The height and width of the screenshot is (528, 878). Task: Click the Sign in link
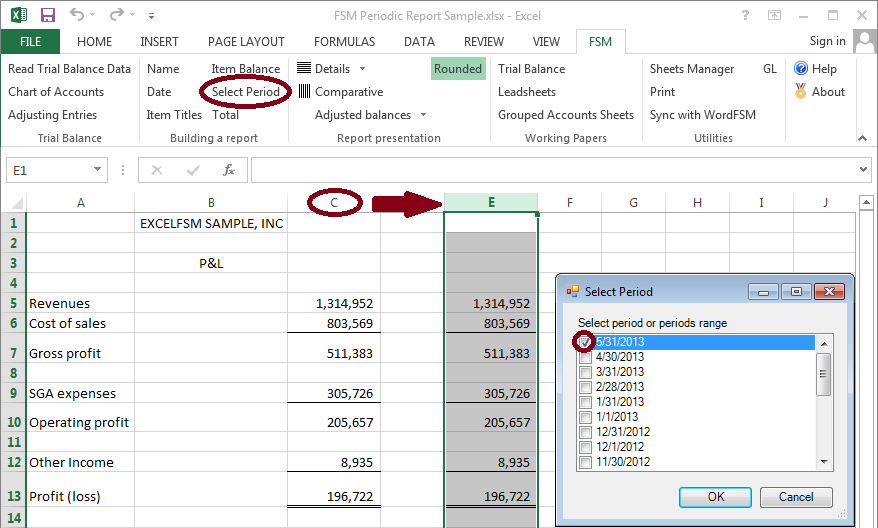tap(827, 41)
